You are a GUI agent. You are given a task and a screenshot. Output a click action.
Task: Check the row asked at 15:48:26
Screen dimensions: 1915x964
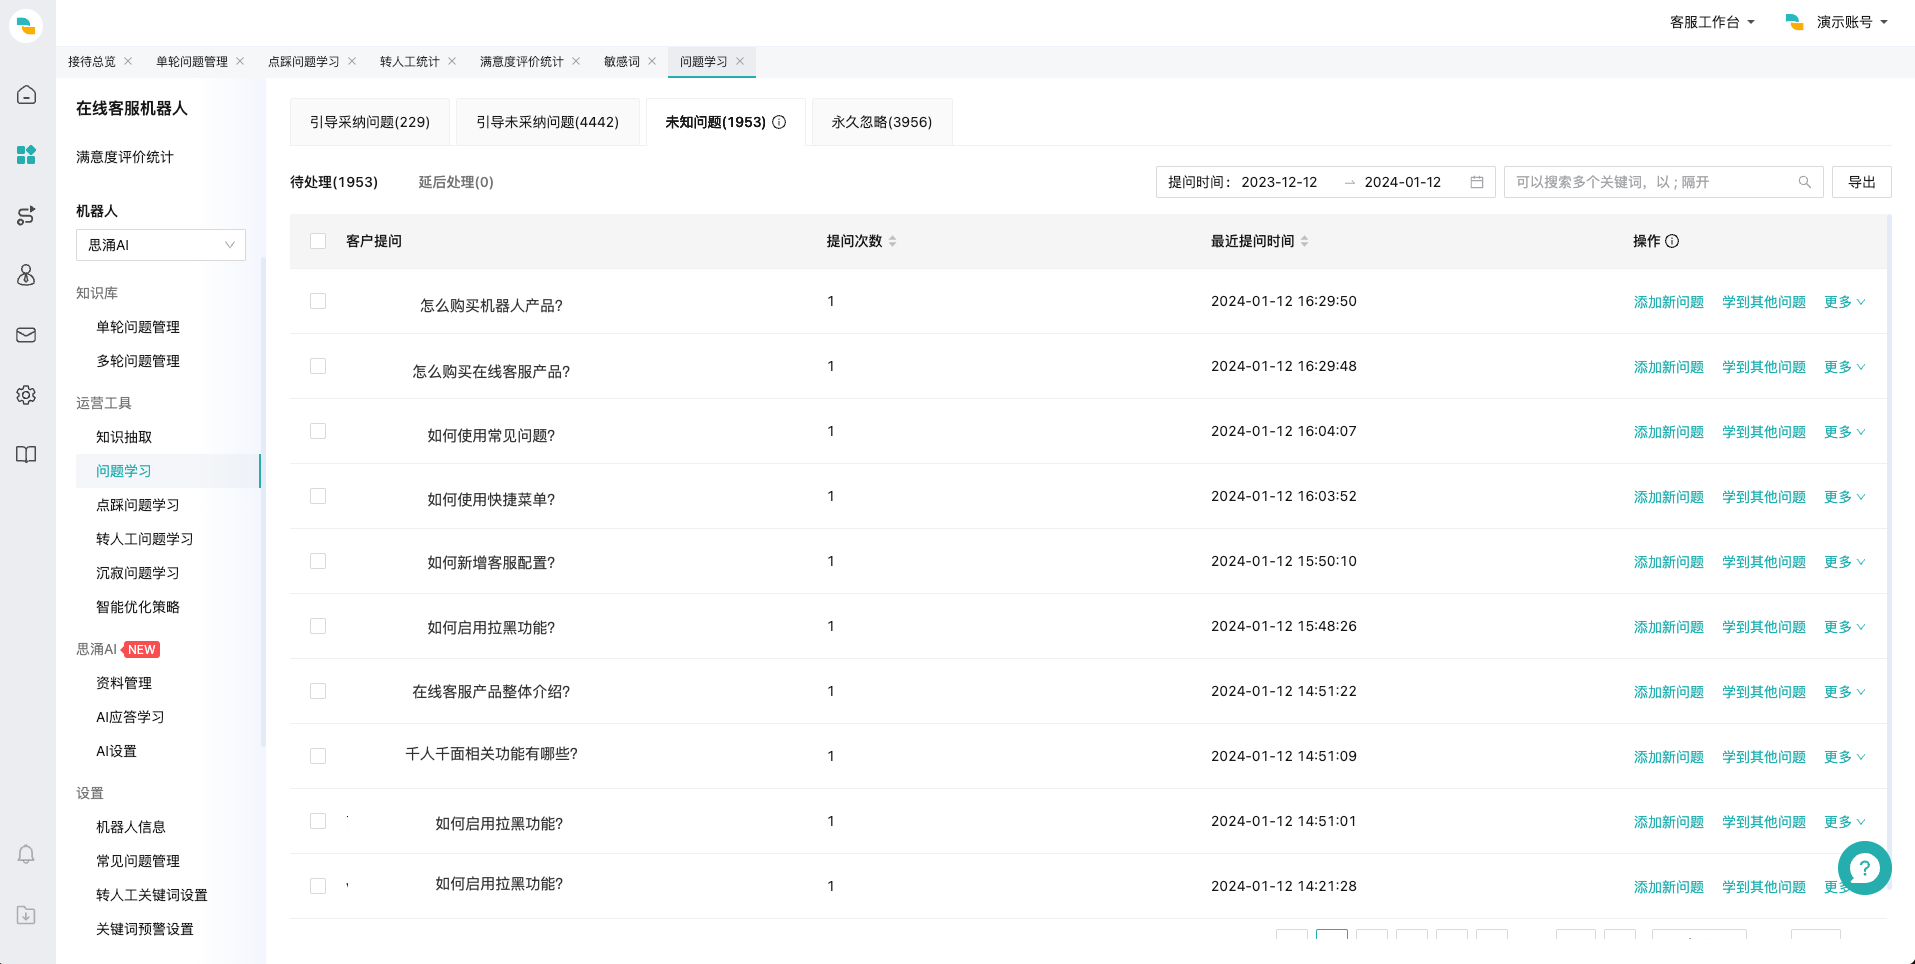coord(318,626)
